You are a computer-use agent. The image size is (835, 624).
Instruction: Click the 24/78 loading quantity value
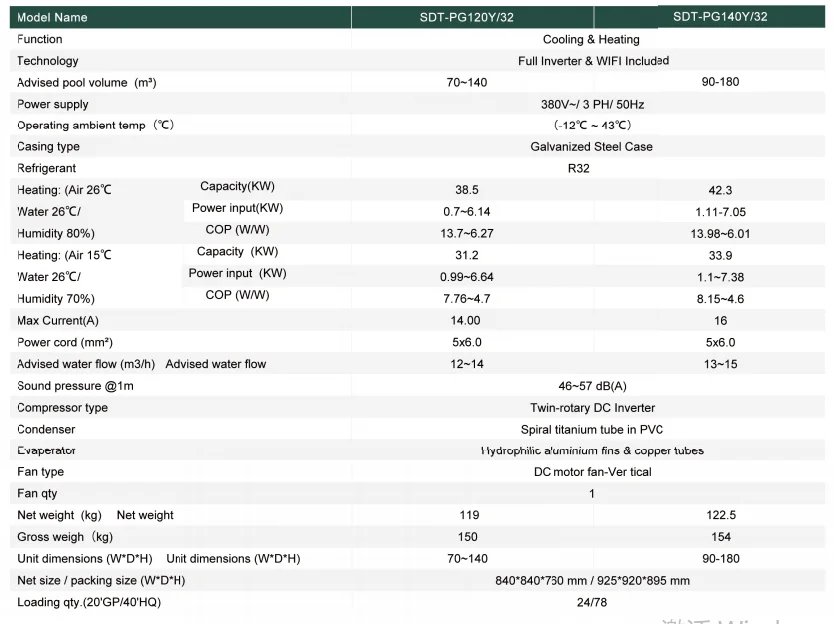(592, 602)
